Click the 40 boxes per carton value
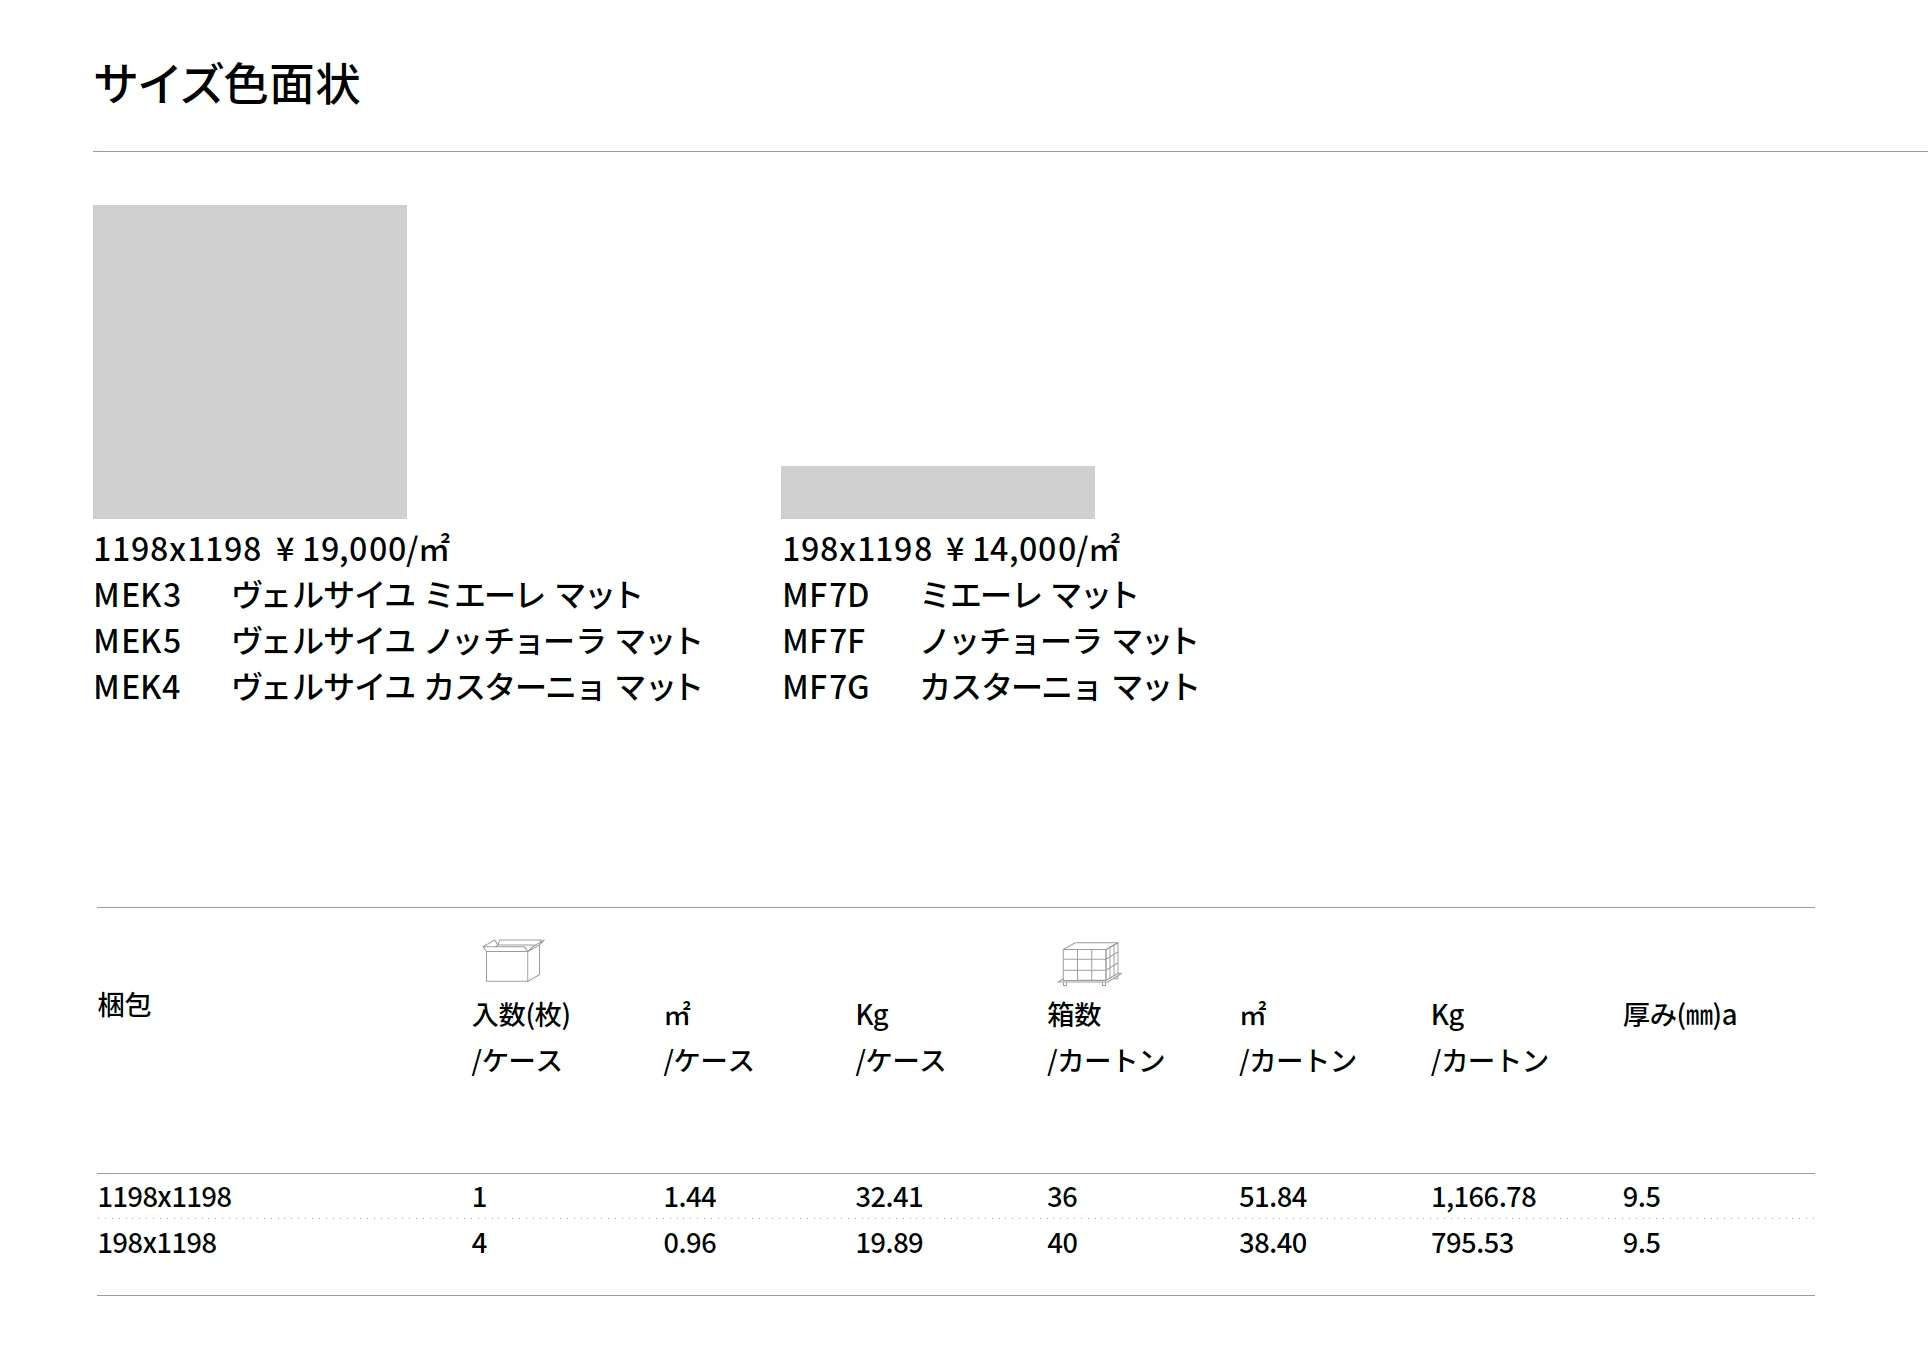This screenshot has height=1350, width=1928. coord(1062,1243)
